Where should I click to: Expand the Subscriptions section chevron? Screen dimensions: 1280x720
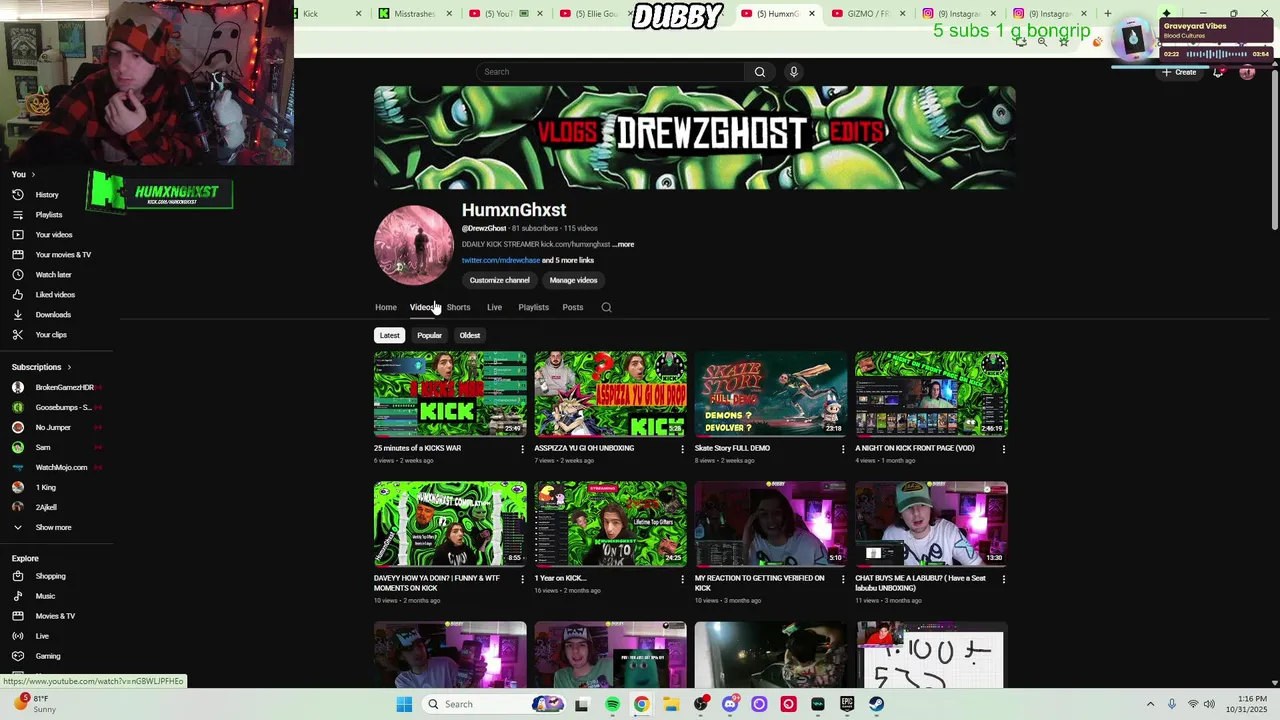tap(69, 367)
